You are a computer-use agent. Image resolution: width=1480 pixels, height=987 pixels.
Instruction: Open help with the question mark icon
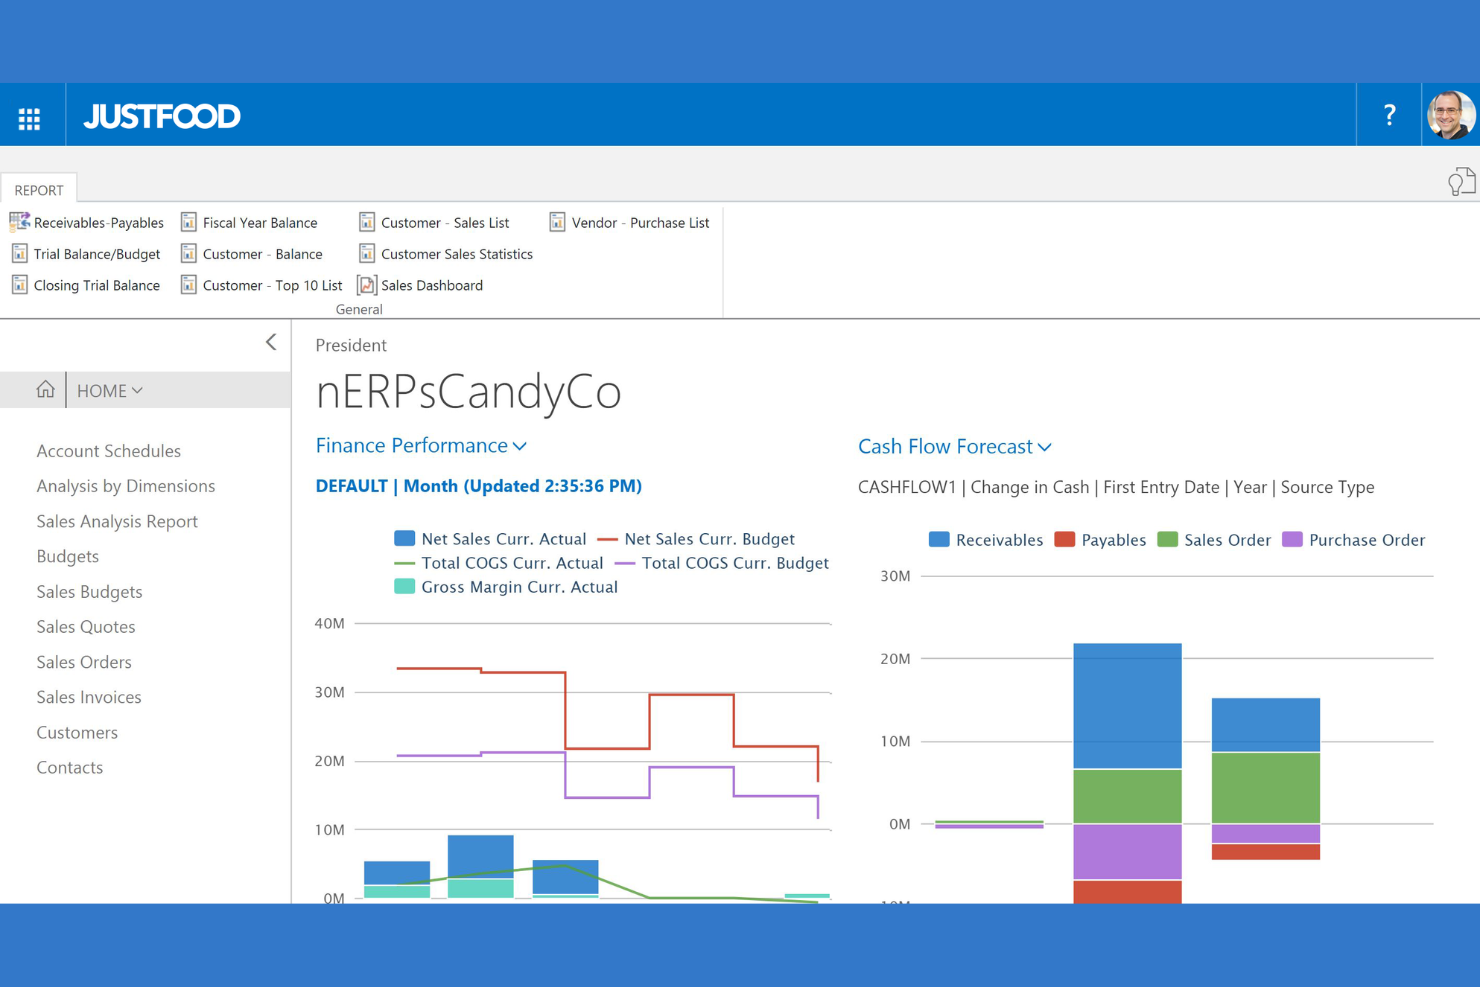[x=1389, y=115]
